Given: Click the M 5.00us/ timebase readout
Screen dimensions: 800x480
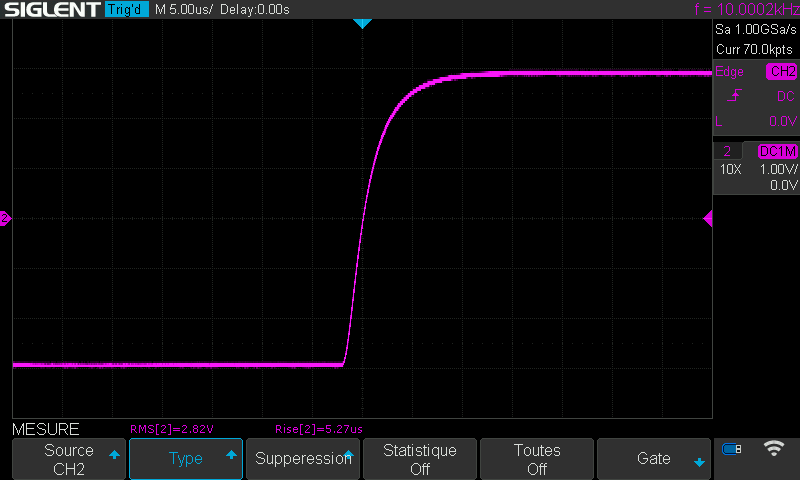Looking at the screenshot, I should click(184, 9).
